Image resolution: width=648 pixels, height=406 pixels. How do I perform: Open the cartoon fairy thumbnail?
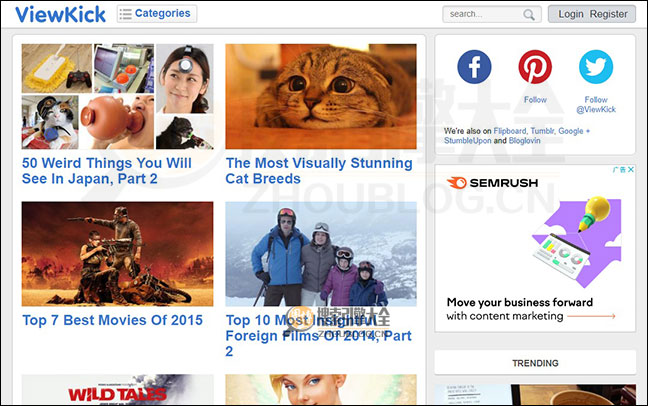coord(321,389)
